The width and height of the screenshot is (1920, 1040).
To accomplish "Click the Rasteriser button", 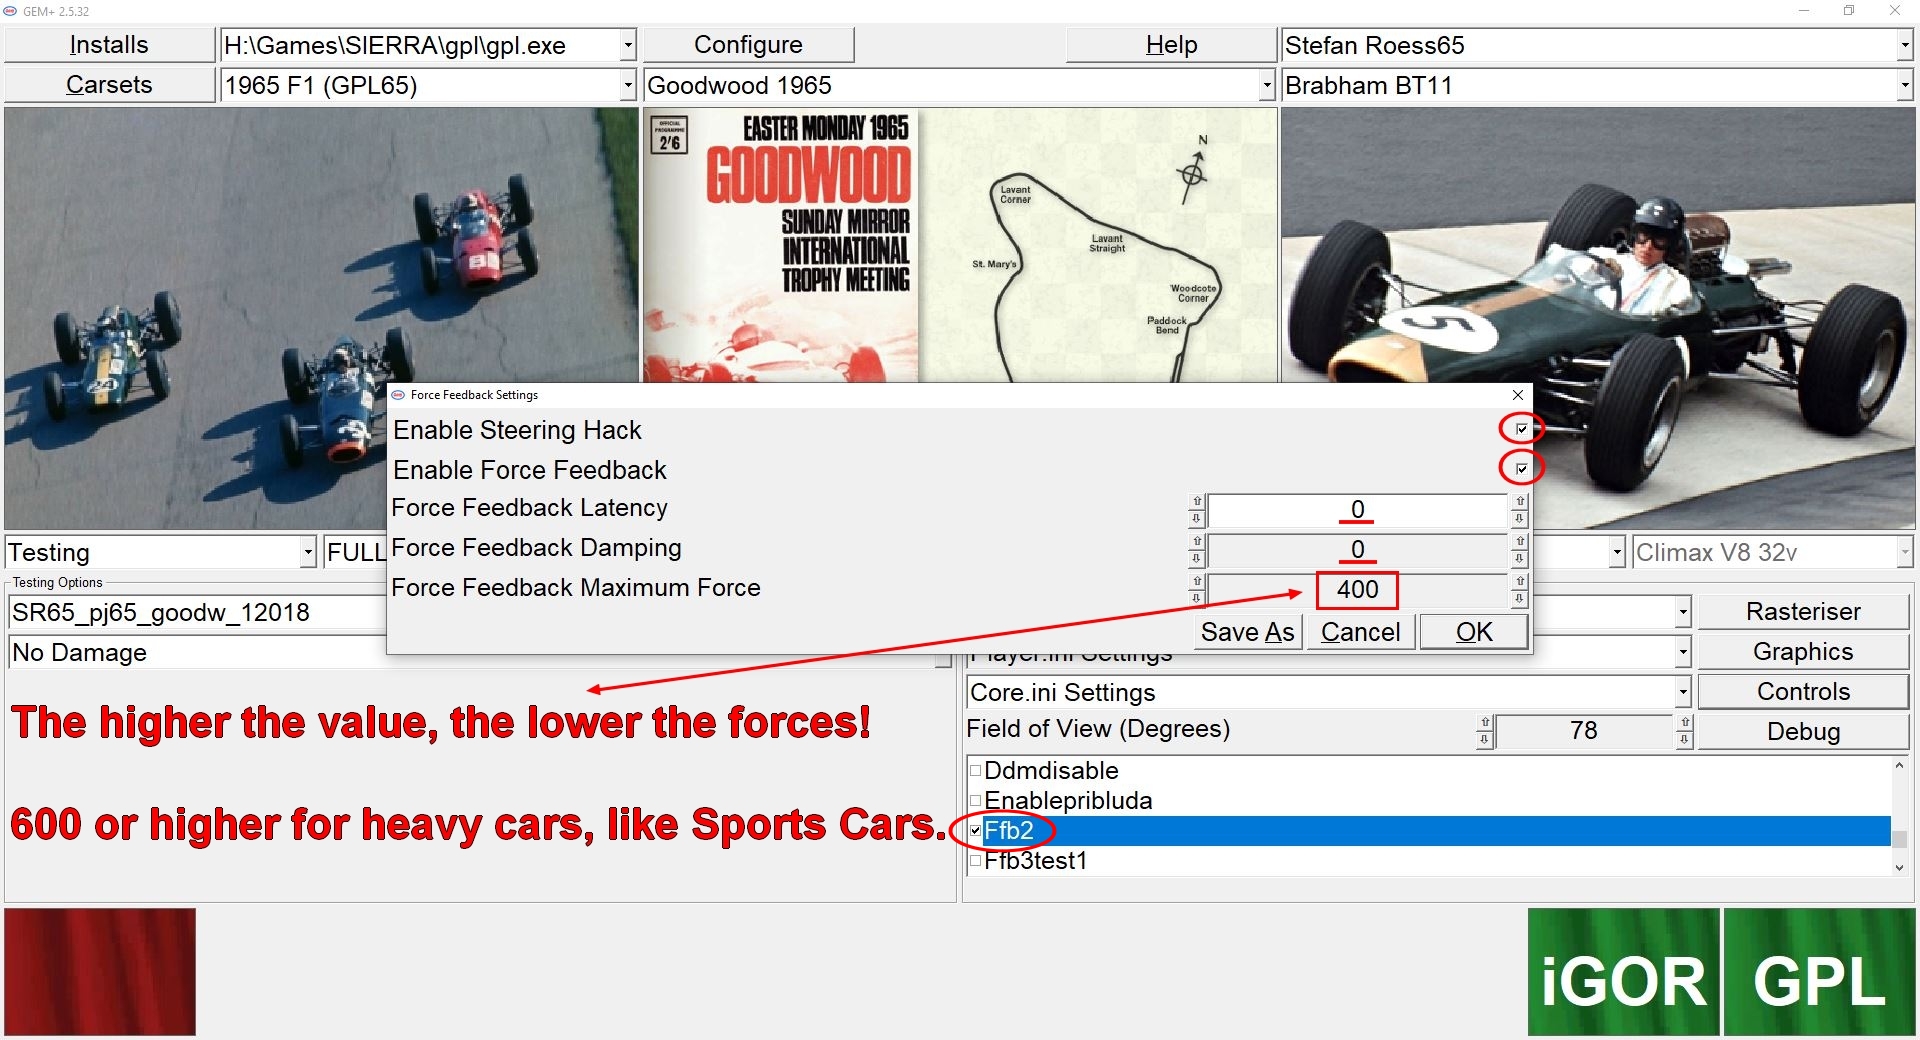I will tap(1802, 611).
